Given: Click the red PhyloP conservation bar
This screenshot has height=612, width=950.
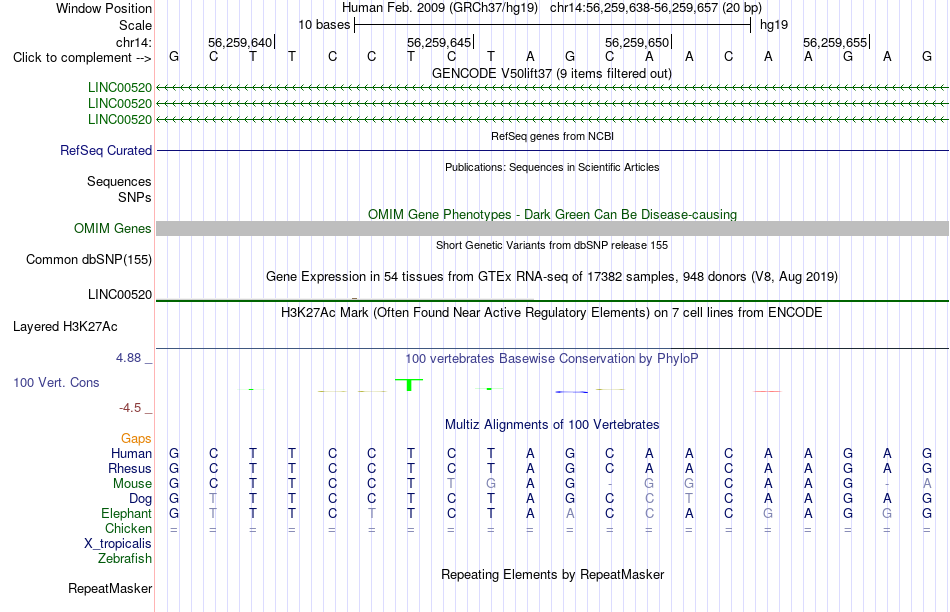Looking at the screenshot, I should point(768,391).
